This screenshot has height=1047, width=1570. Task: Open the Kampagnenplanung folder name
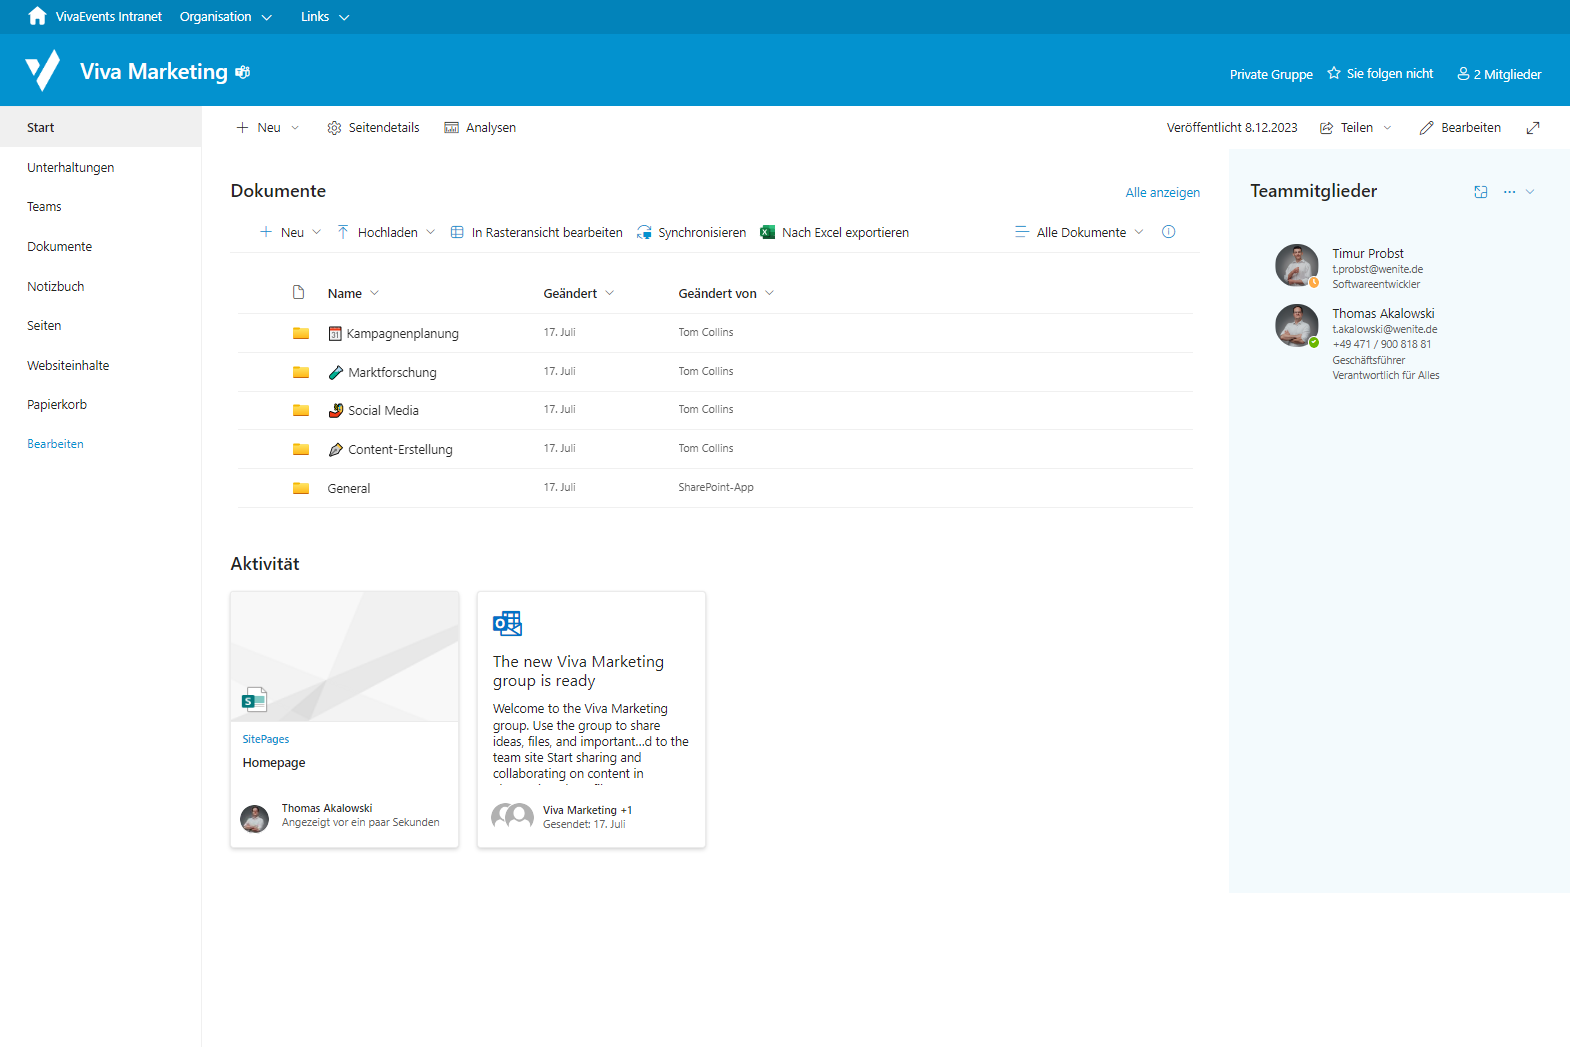click(402, 334)
